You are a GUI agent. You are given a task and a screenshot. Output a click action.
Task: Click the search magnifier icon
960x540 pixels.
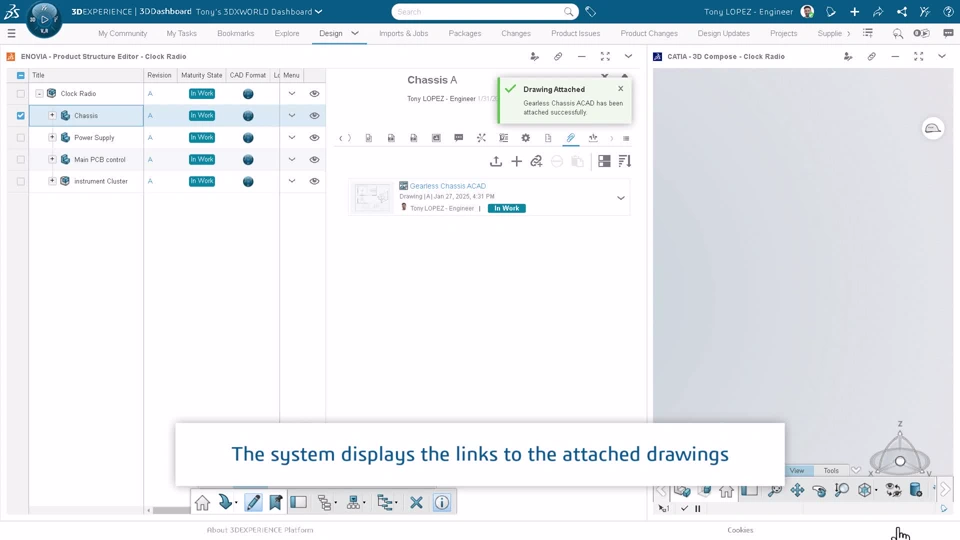click(568, 12)
